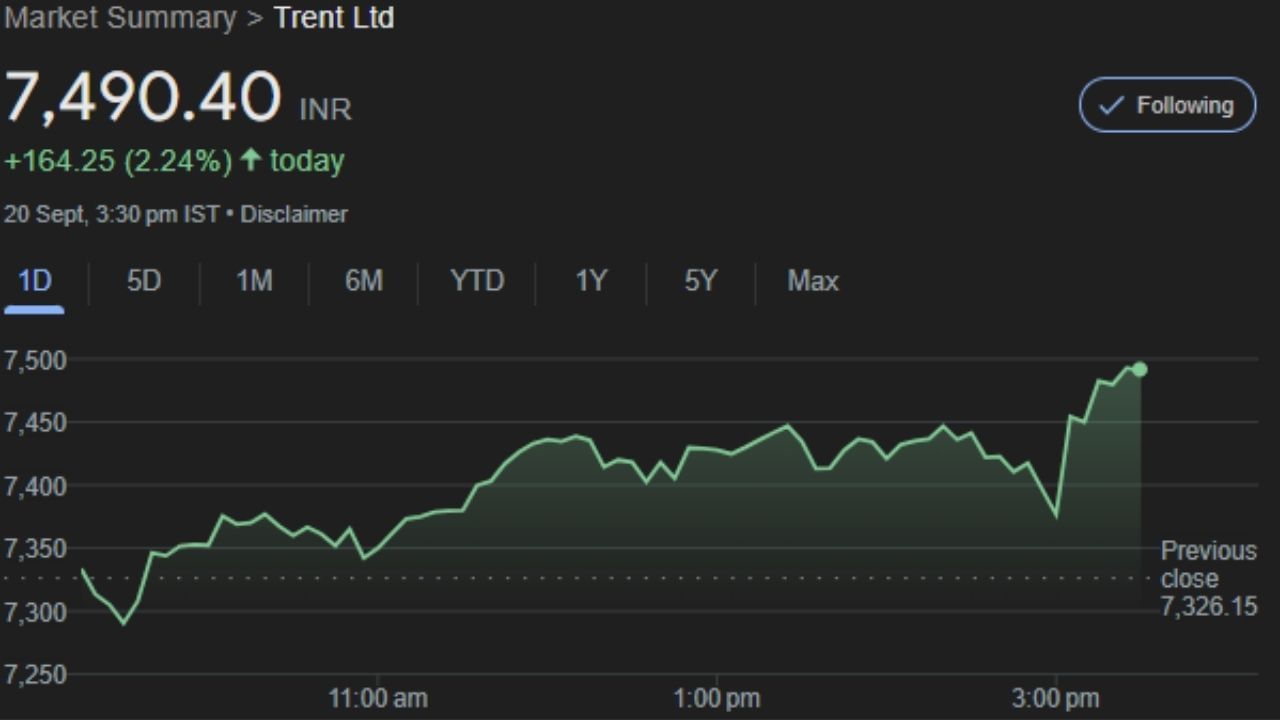
Task: Select the YTD time range tab
Action: coord(477,281)
